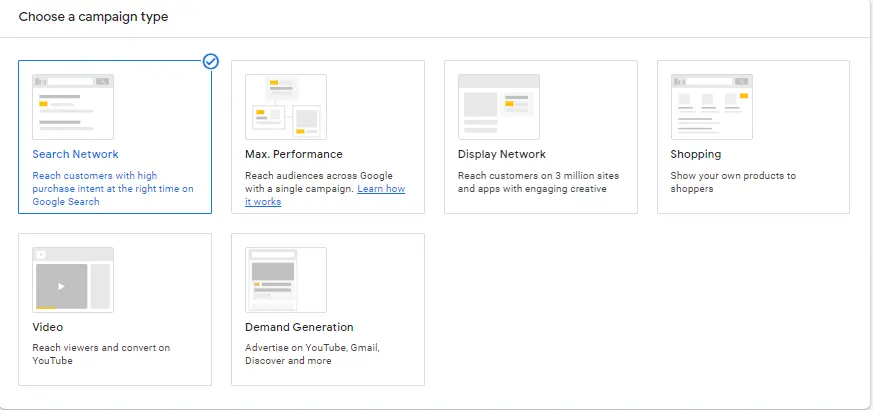
Task: Click the Shopping campaign illustration
Action: pyautogui.click(x=712, y=107)
